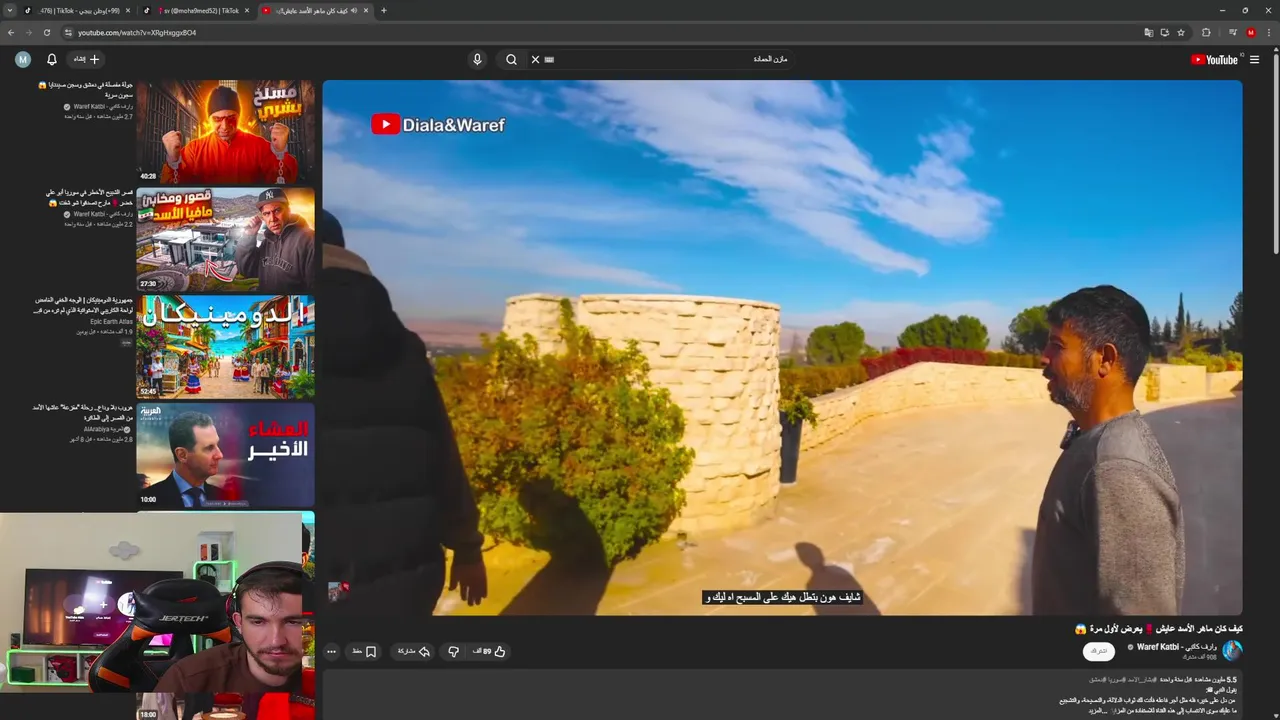
Task: Open Dominican Republic video thumbnail
Action: [225, 347]
